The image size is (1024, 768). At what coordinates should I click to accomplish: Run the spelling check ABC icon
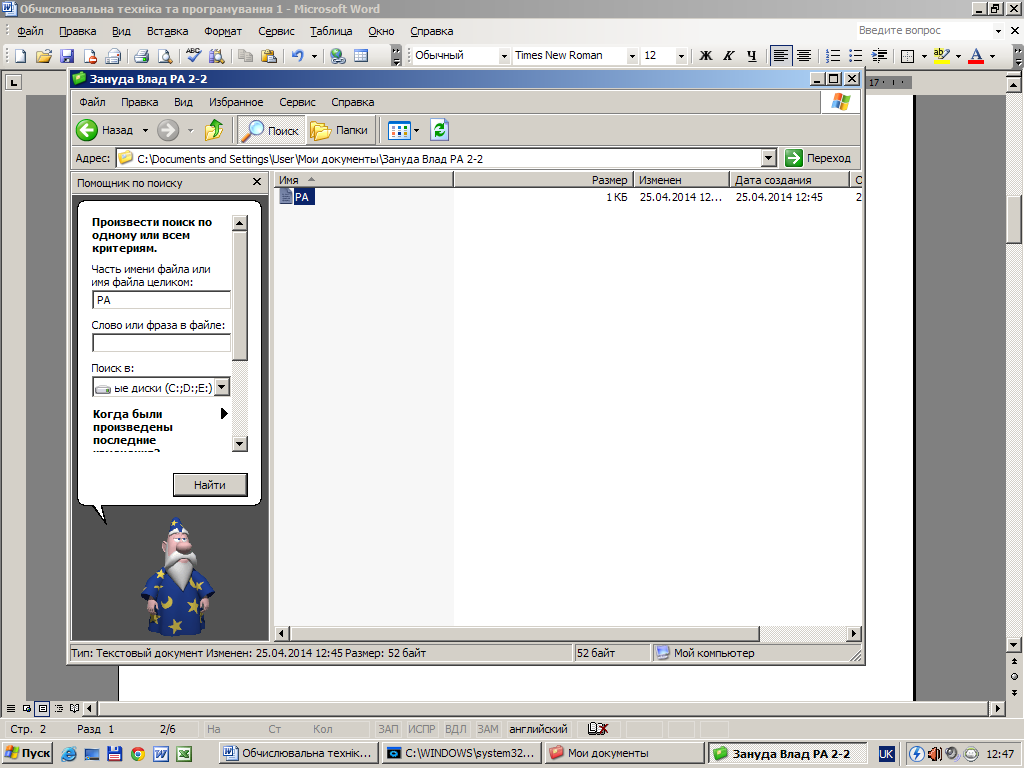[193, 56]
